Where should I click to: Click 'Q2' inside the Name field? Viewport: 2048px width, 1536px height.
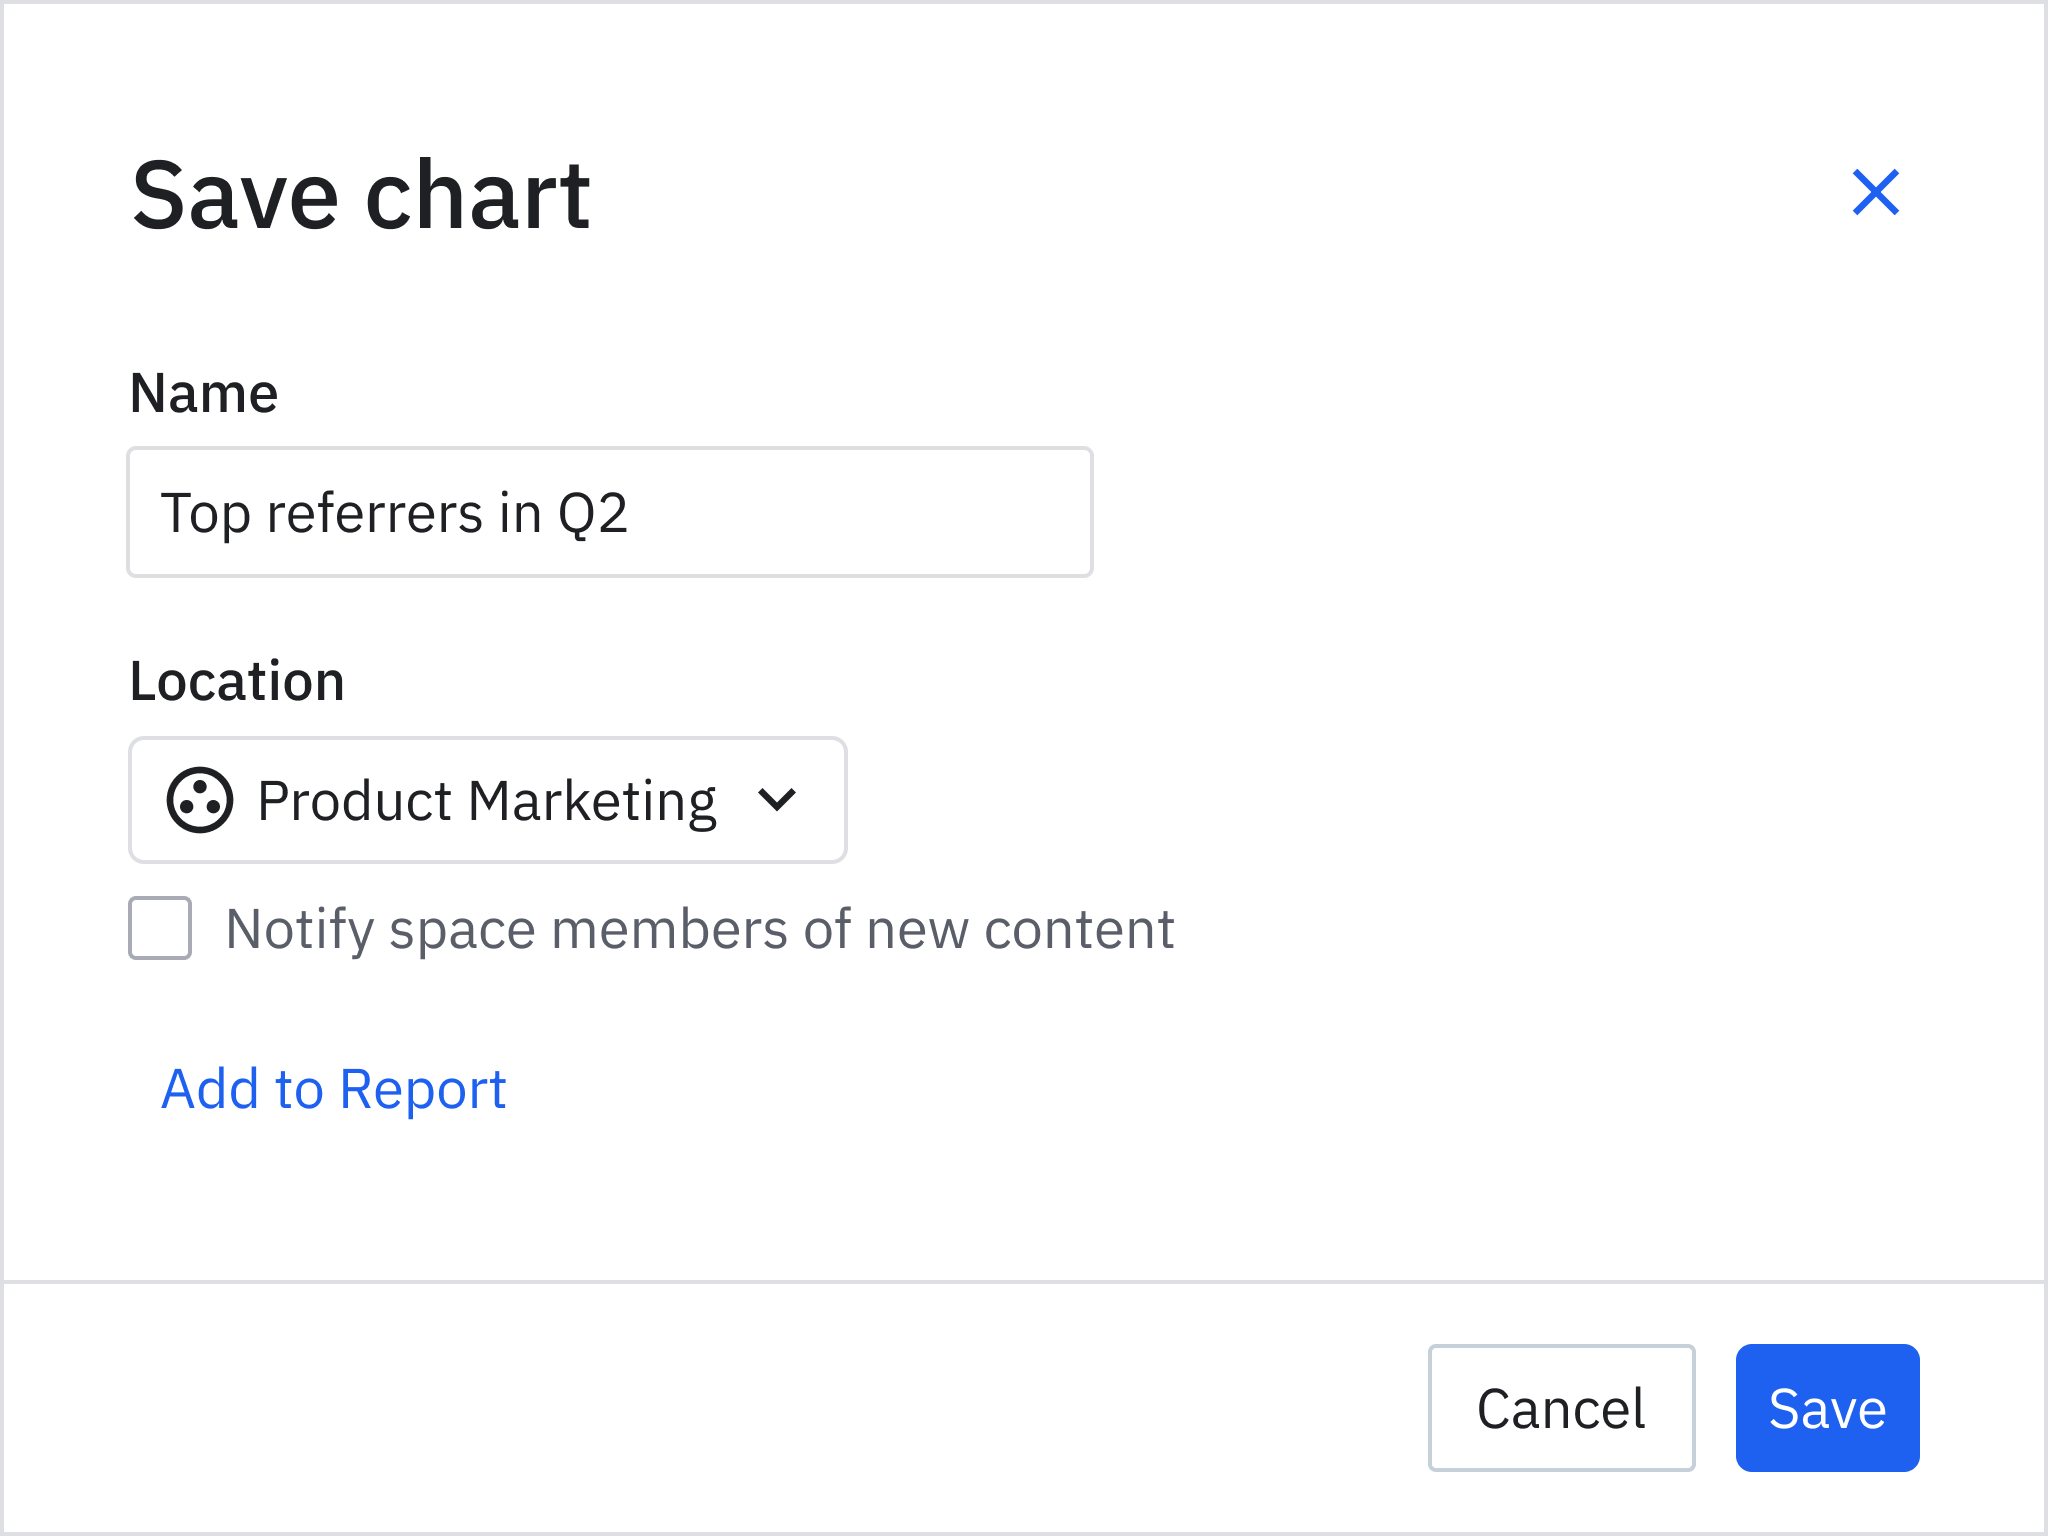pos(593,514)
